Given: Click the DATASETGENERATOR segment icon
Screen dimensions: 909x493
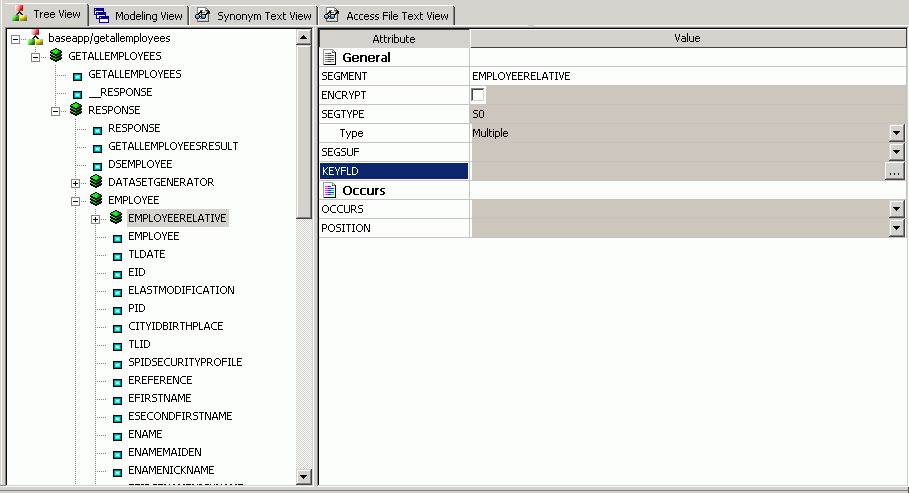Looking at the screenshot, I should (96, 182).
